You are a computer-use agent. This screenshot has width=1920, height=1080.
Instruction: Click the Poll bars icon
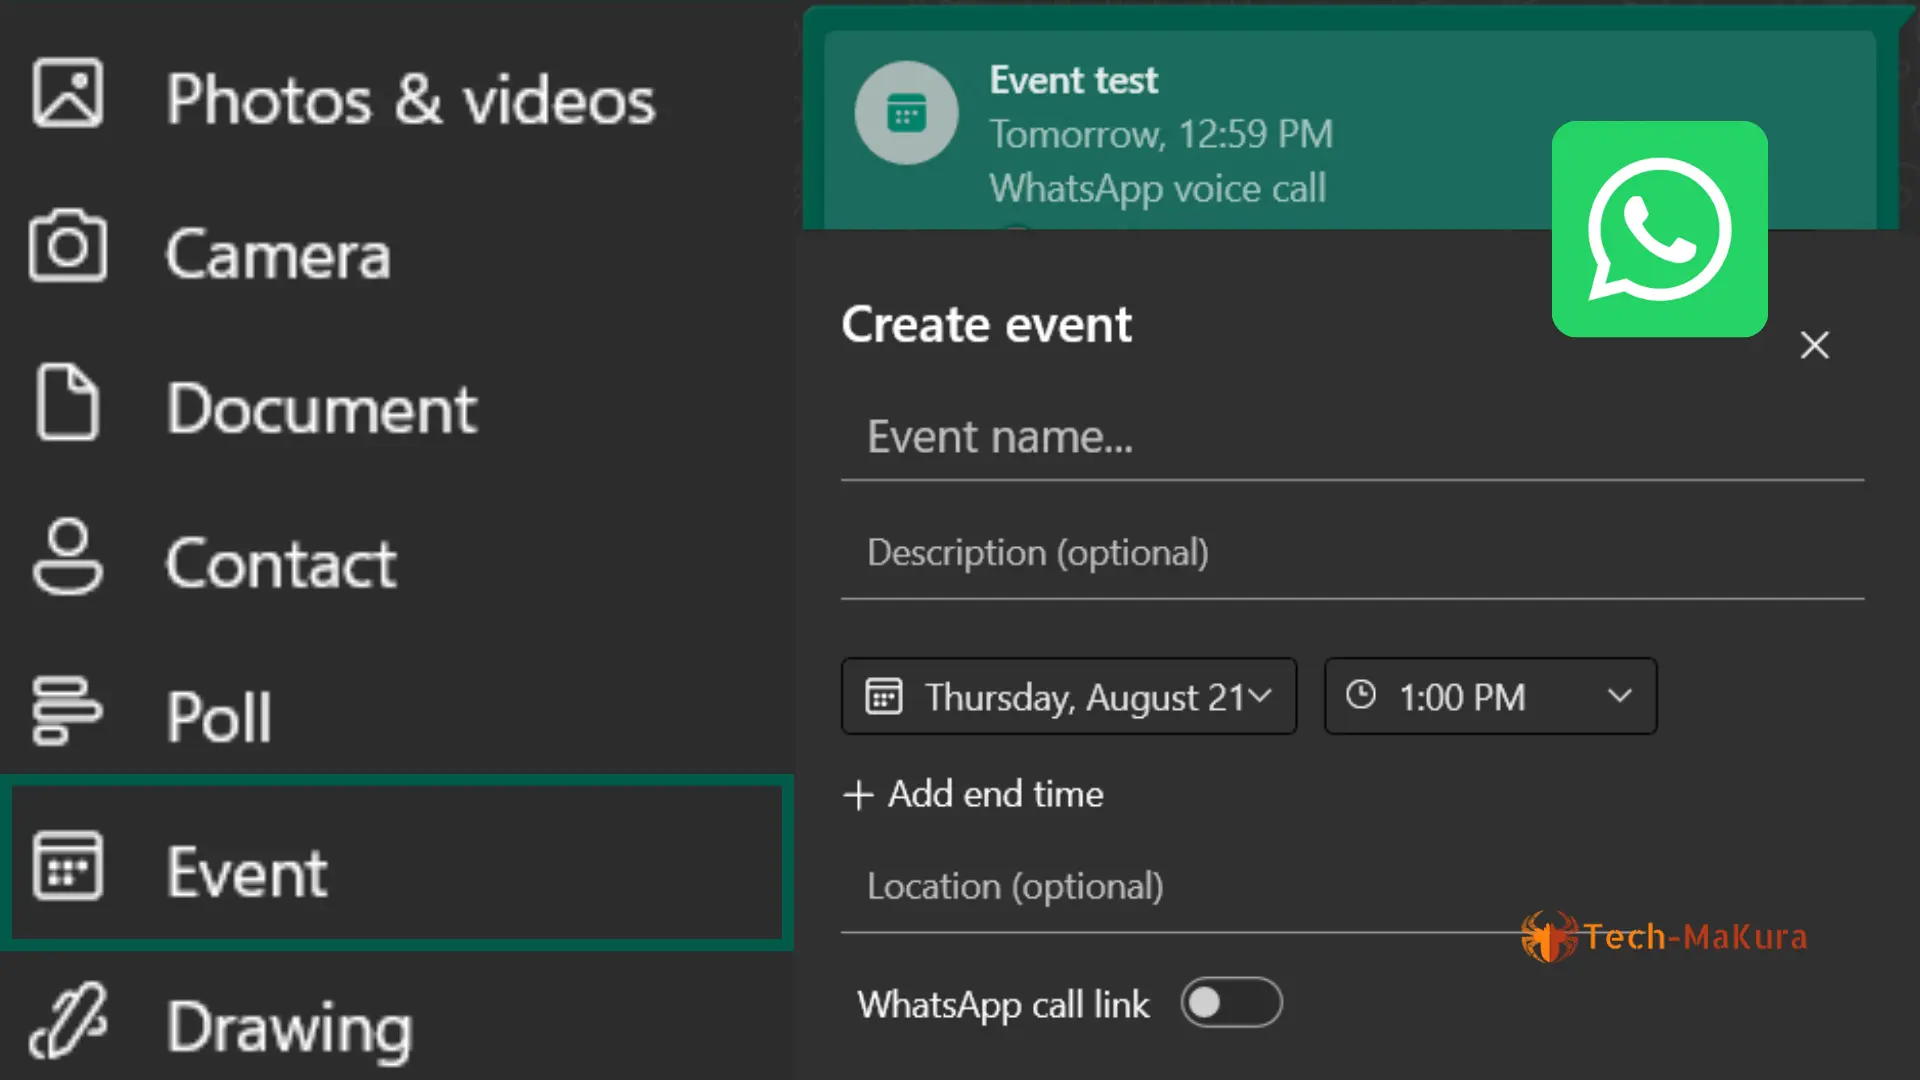point(67,711)
